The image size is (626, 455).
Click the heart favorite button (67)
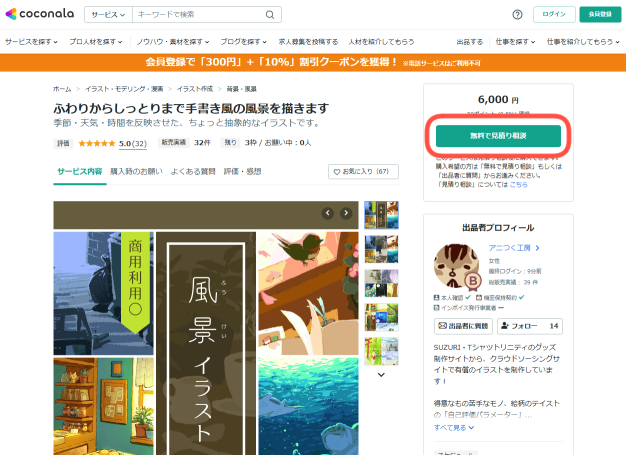coord(363,172)
